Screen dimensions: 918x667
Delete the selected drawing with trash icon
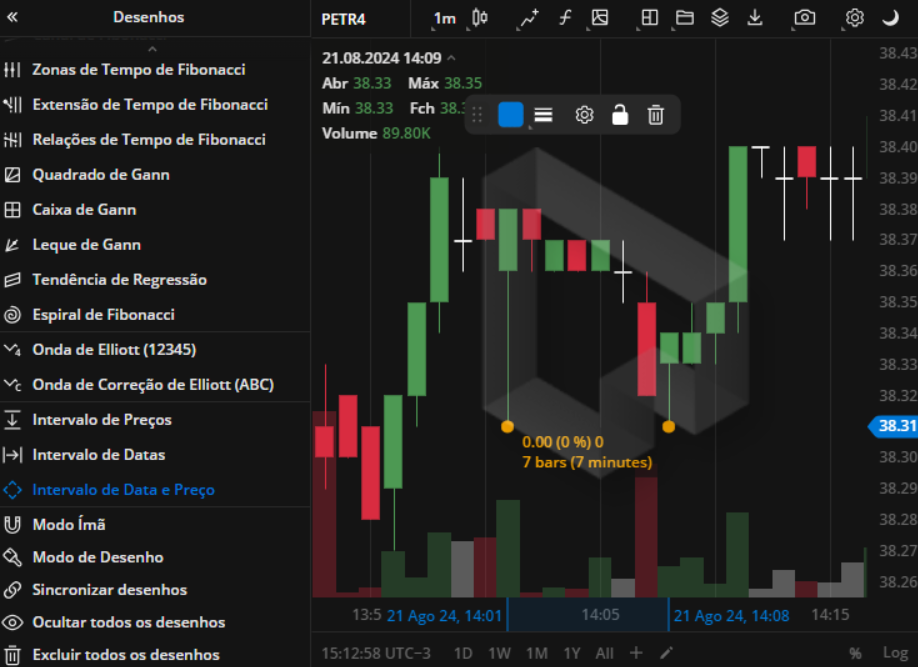[x=656, y=115]
